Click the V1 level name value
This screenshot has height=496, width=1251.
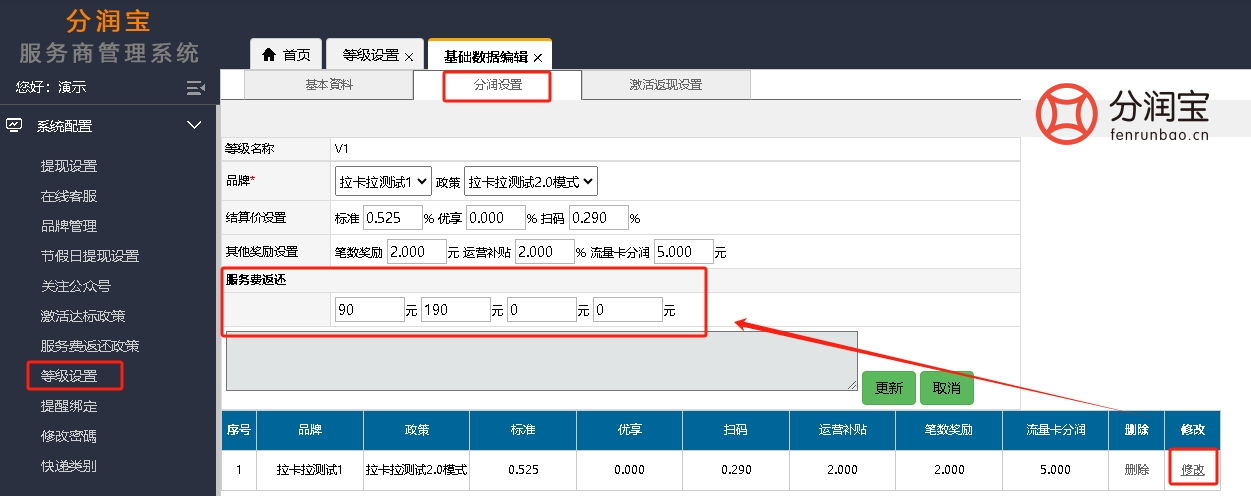tap(342, 149)
